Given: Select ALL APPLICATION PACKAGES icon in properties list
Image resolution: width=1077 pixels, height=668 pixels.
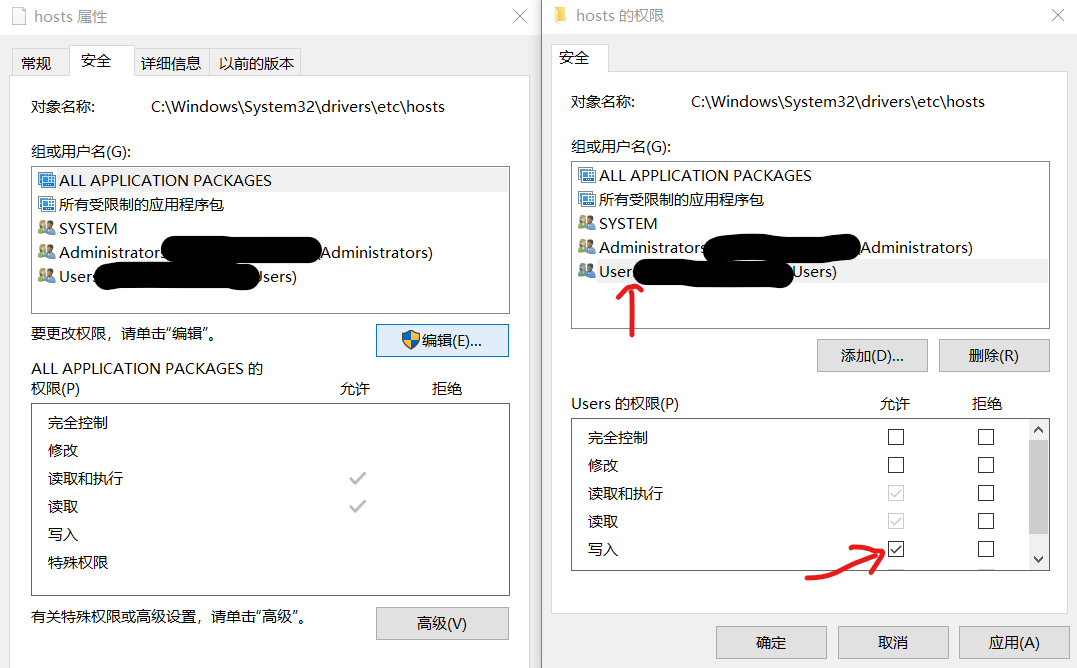Looking at the screenshot, I should 47,180.
